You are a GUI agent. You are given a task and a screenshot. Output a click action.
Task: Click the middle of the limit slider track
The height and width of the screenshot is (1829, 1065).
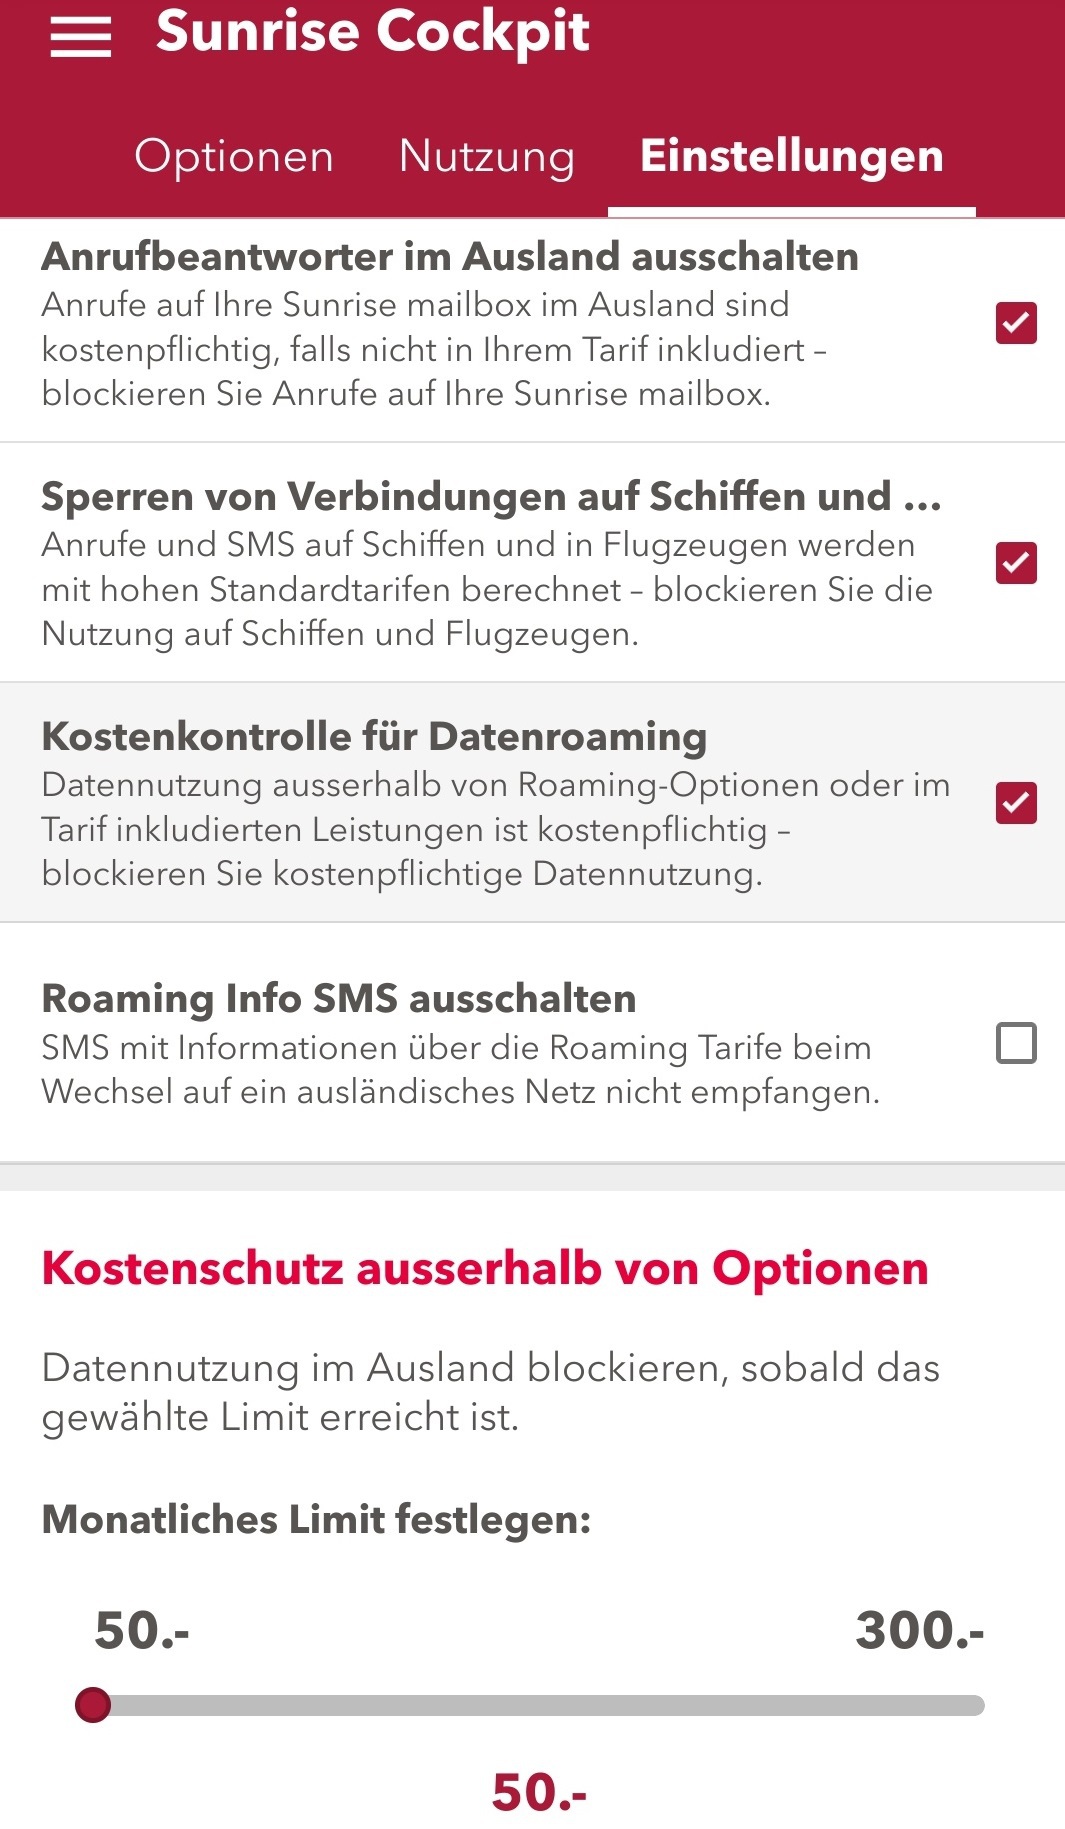540,1705
